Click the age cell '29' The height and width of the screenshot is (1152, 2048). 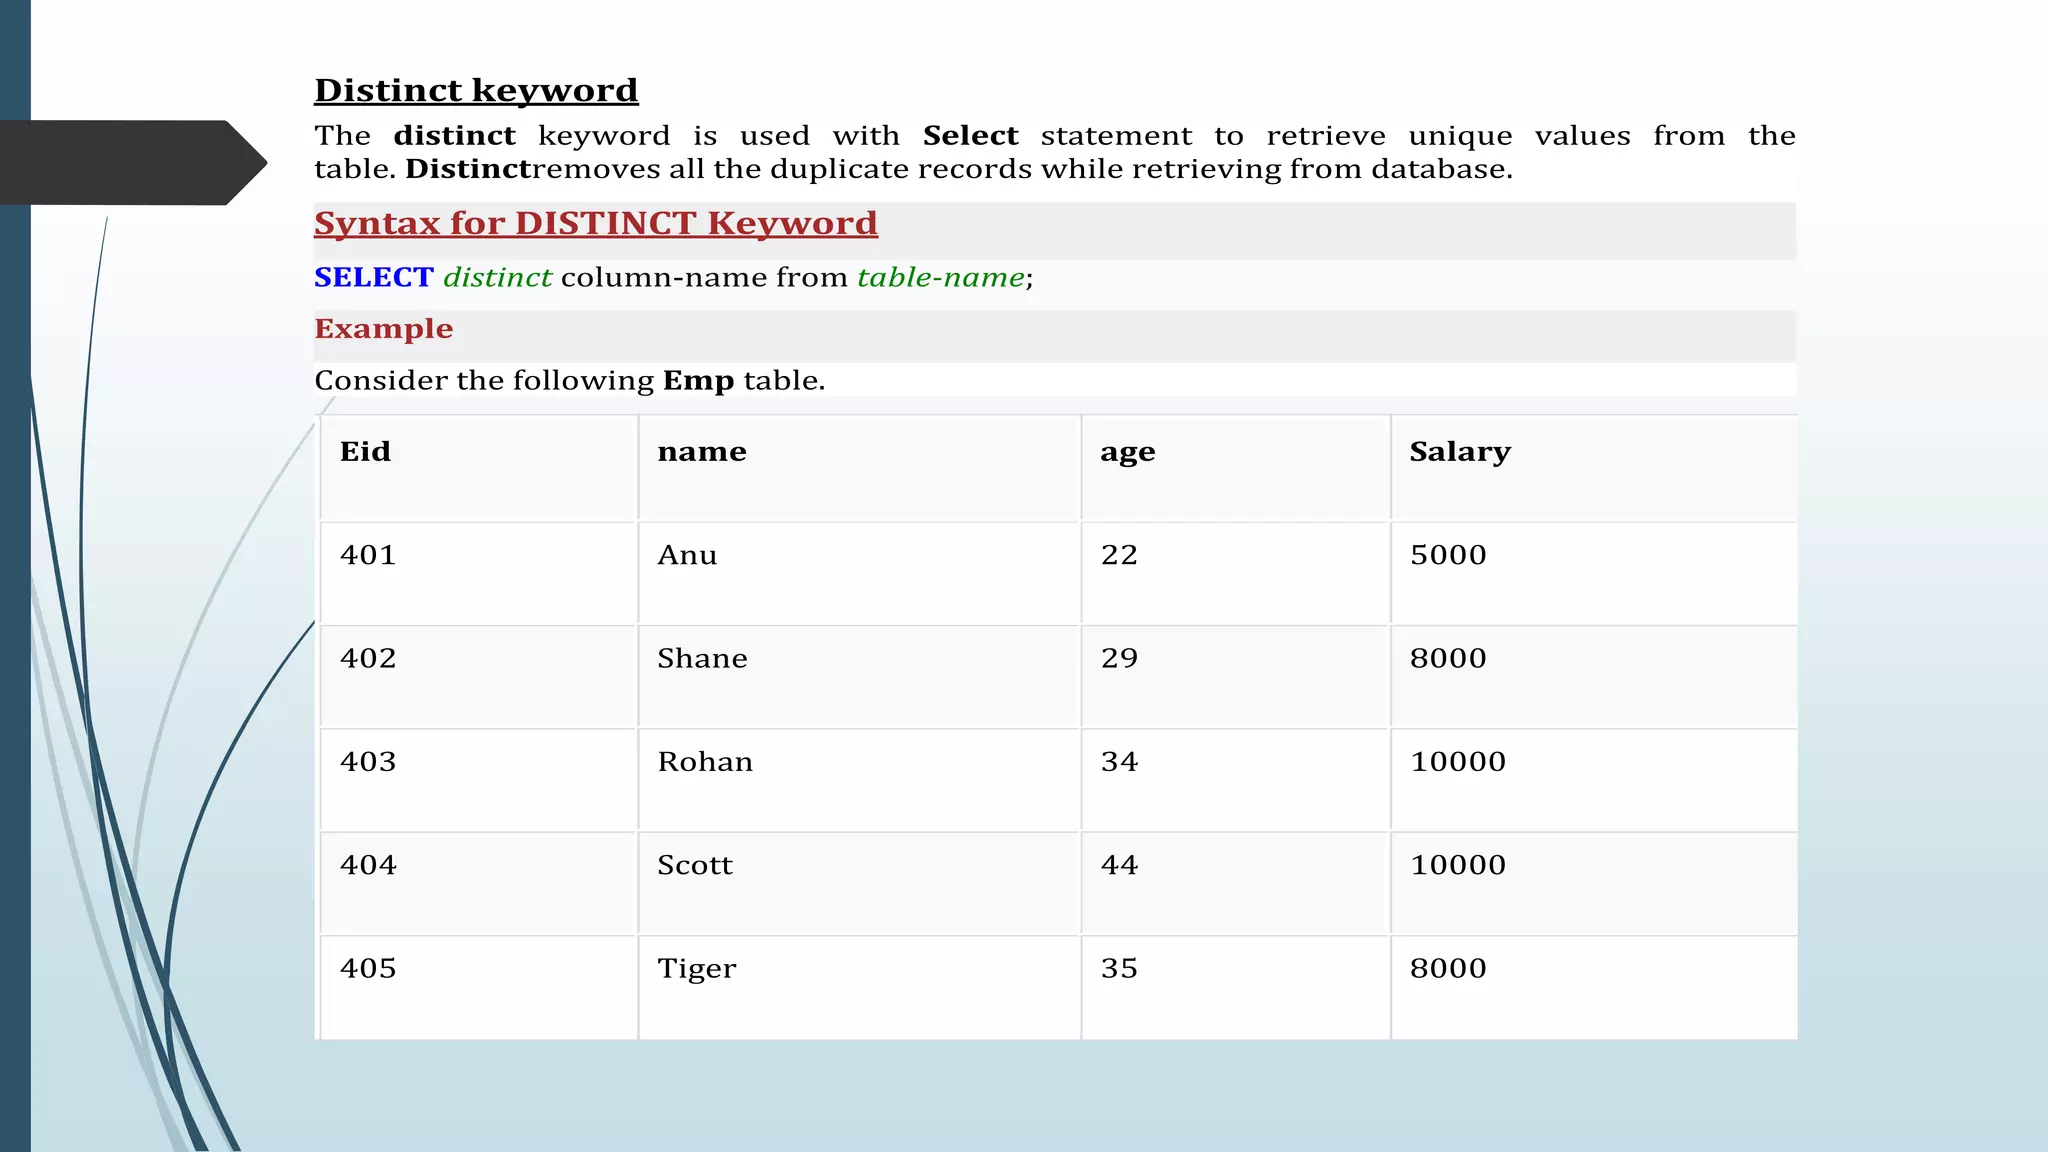[x=1236, y=677]
